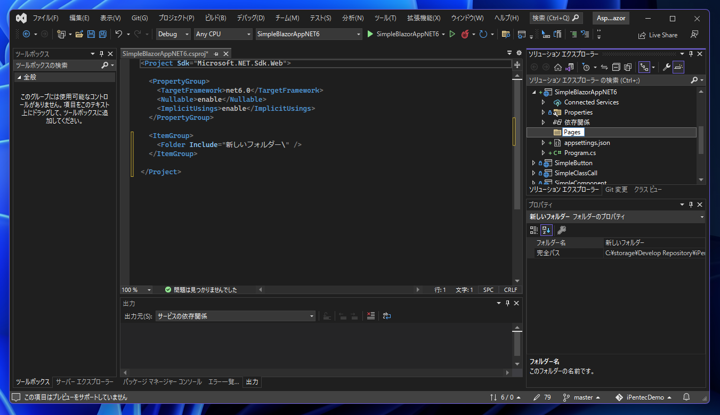Screen dimensions: 720x415
Task: Click the Visual Studio logo icon
Action: (21, 18)
